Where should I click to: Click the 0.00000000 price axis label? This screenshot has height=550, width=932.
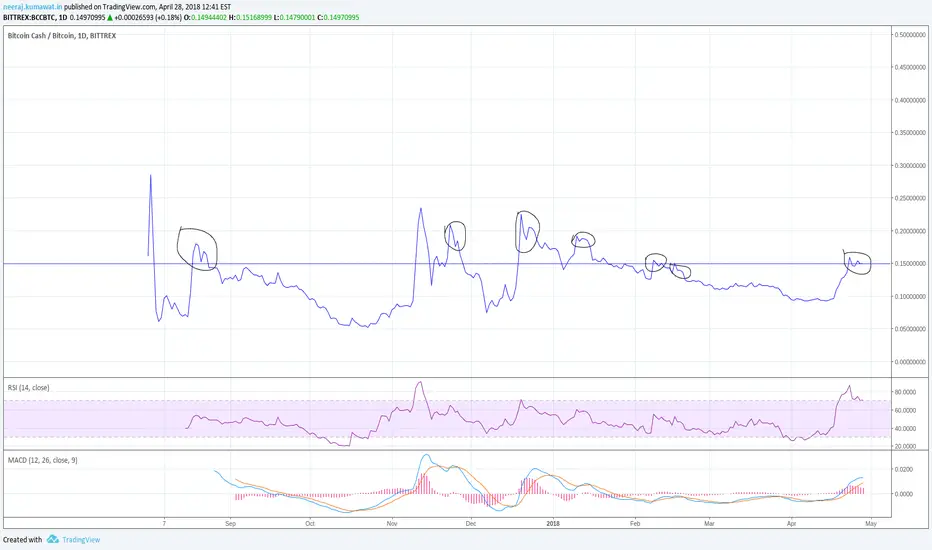click(911, 362)
